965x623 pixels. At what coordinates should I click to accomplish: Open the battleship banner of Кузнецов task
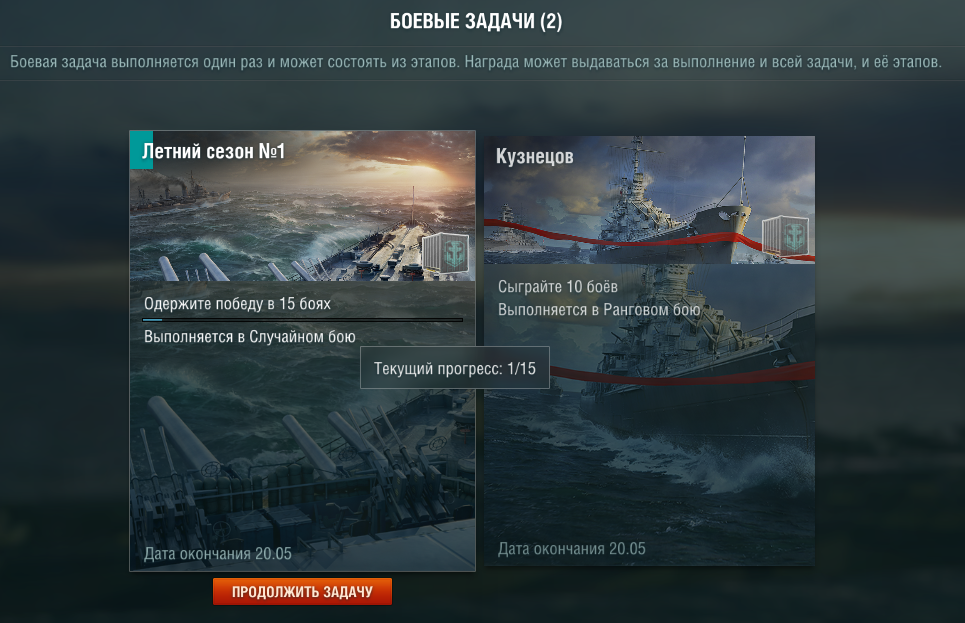coord(649,200)
